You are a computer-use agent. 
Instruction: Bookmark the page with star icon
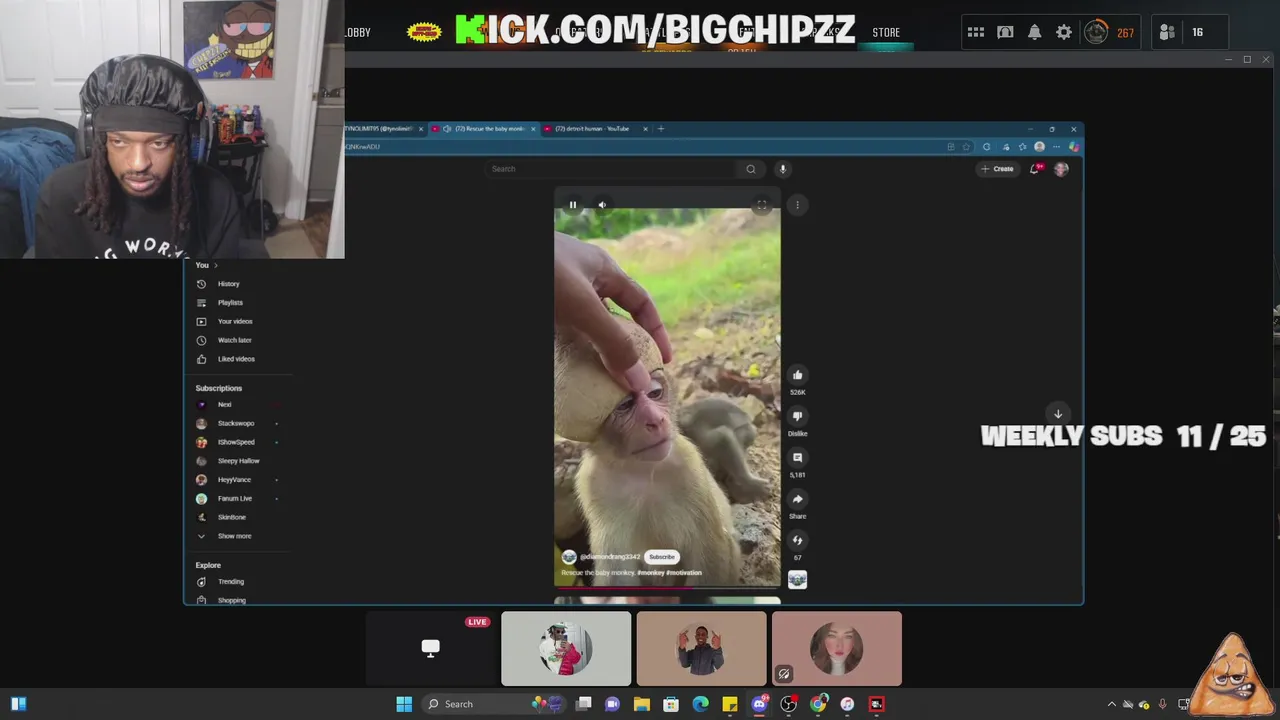point(965,147)
